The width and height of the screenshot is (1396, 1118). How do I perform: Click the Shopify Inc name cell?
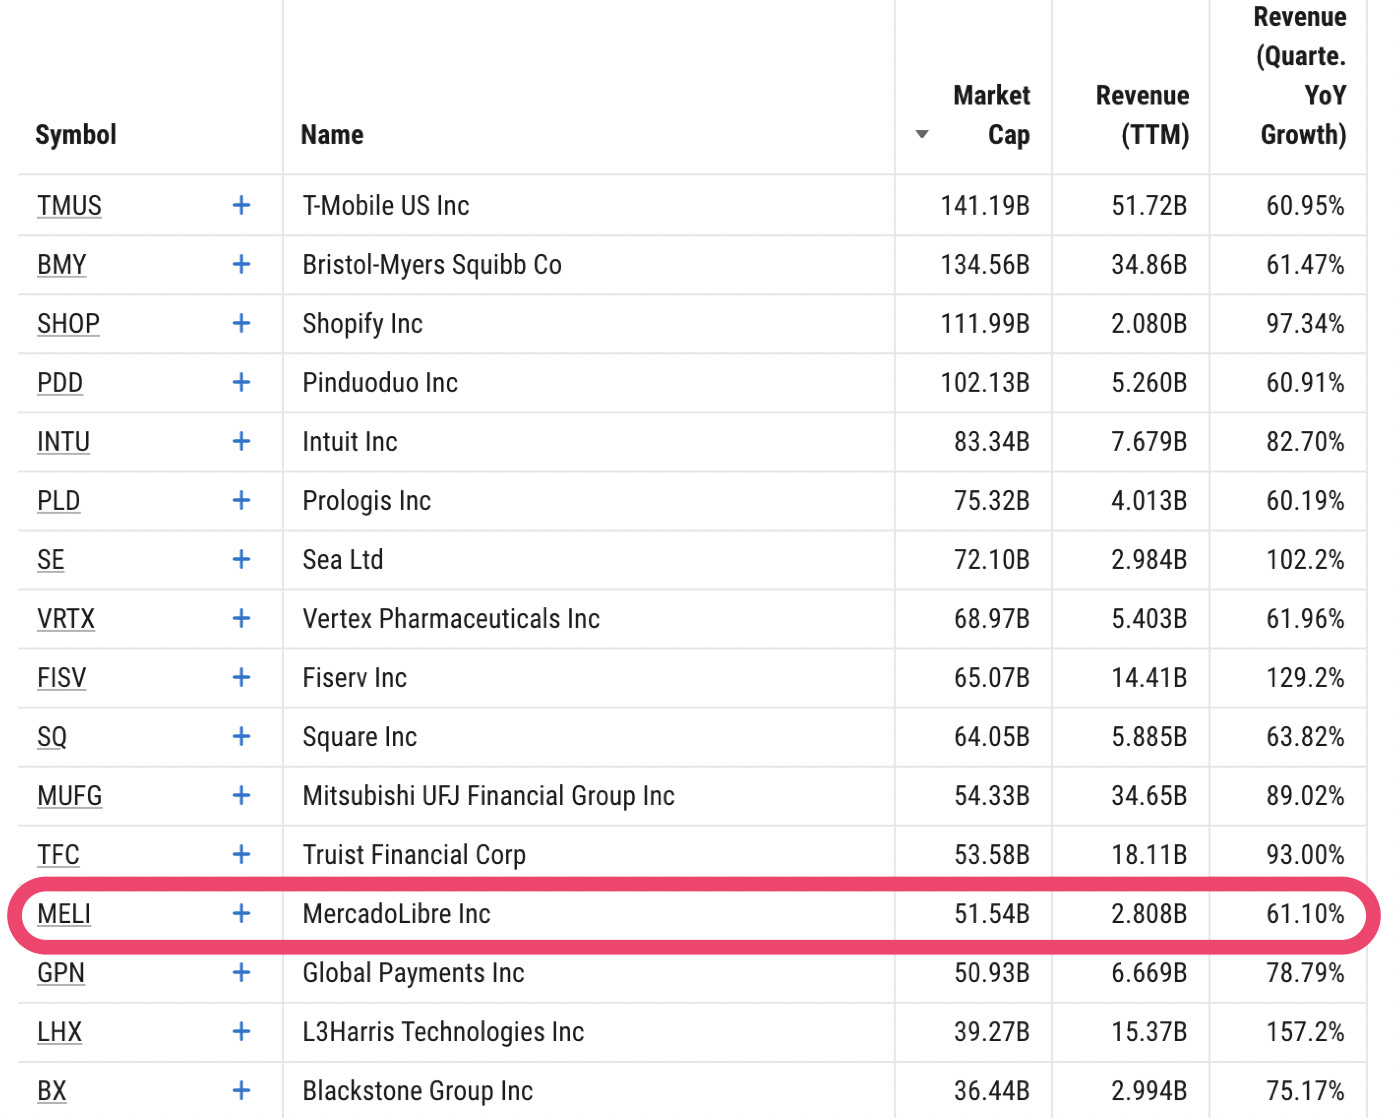click(x=362, y=324)
